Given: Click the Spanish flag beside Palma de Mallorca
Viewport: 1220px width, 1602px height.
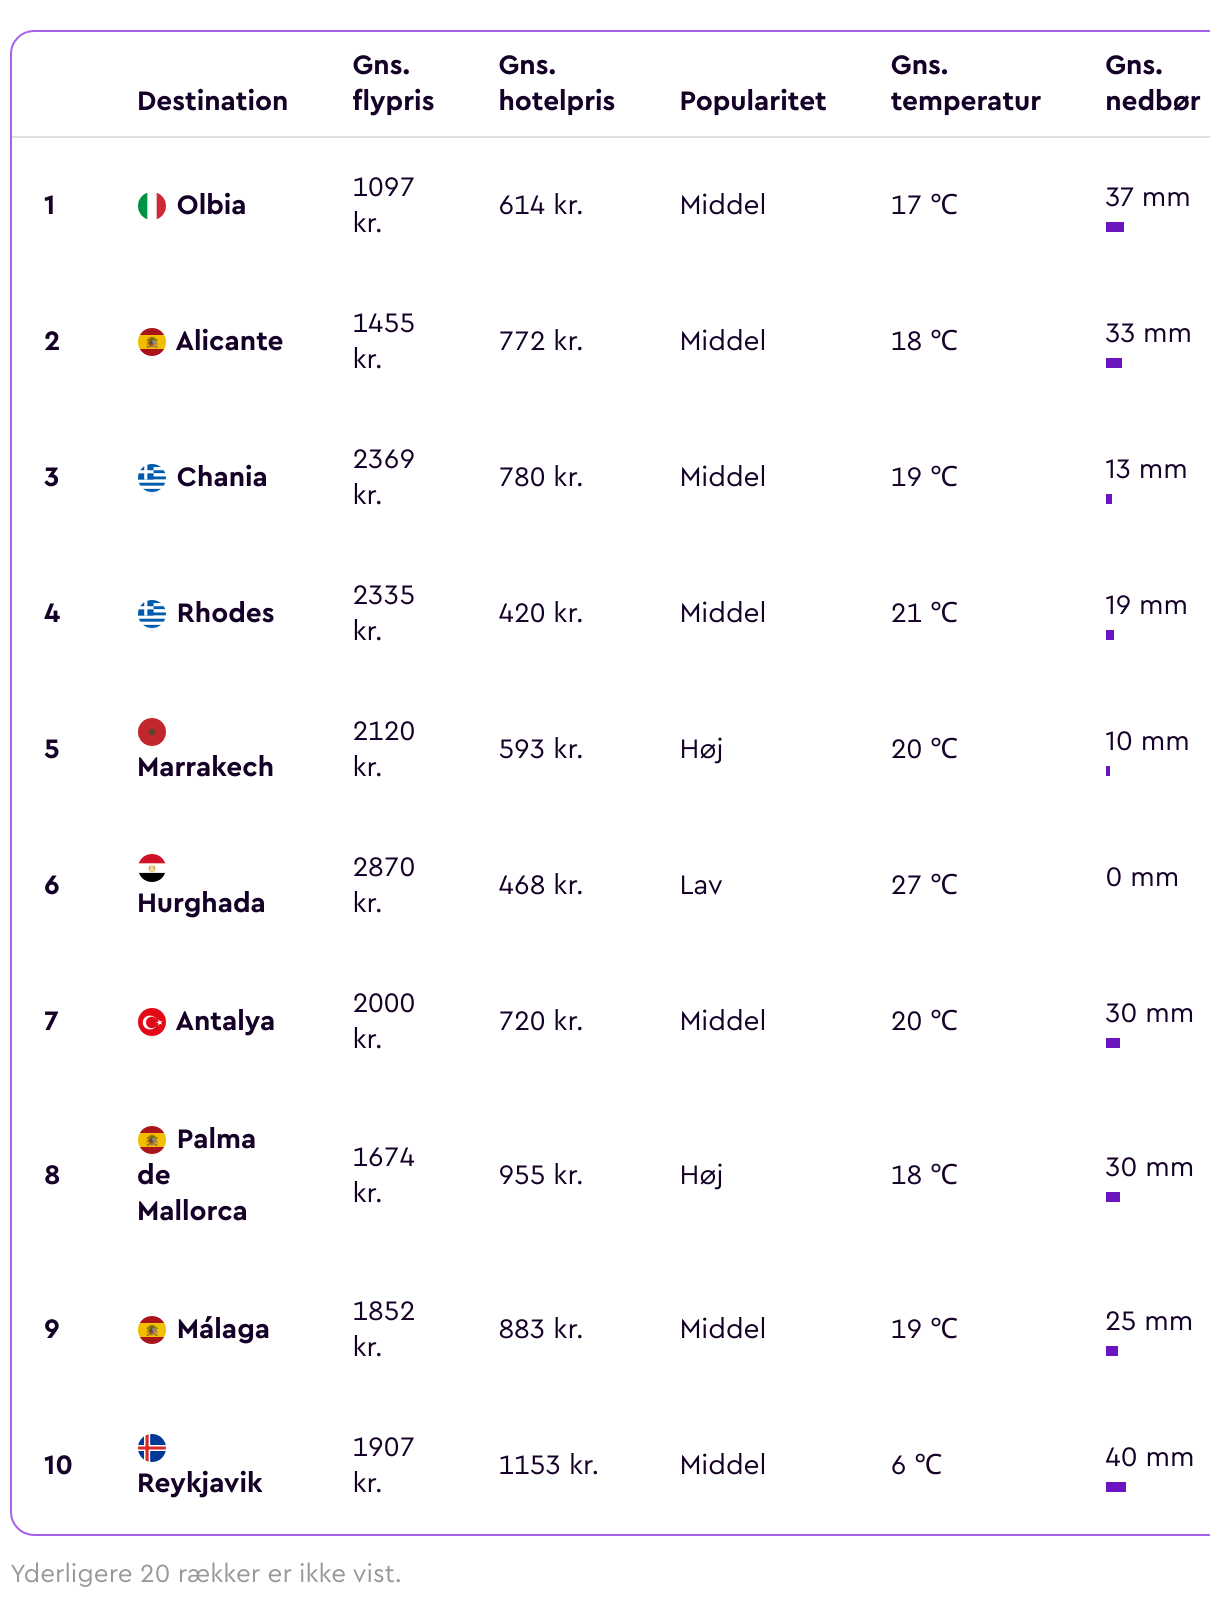Looking at the screenshot, I should (152, 1140).
